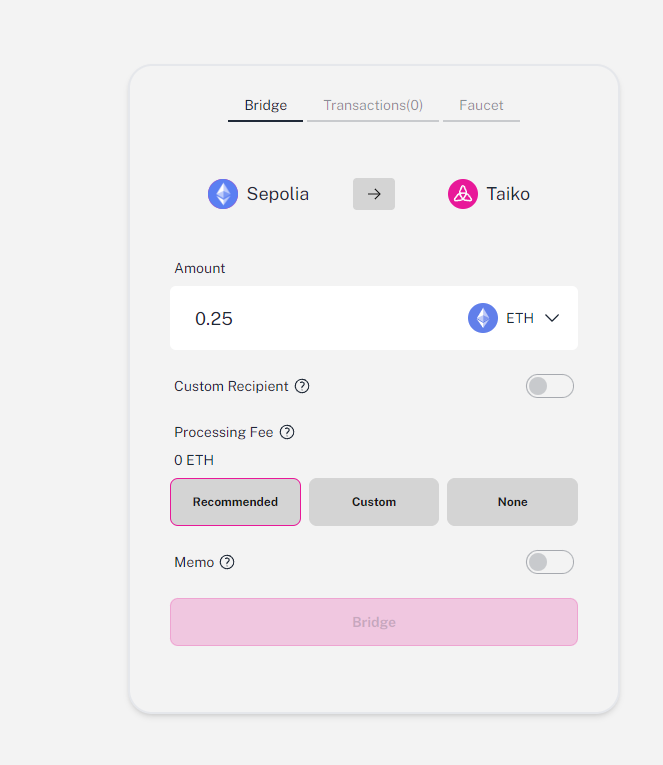Viewport: 663px width, 765px height.
Task: Open the Faucet tab
Action: pyautogui.click(x=481, y=105)
